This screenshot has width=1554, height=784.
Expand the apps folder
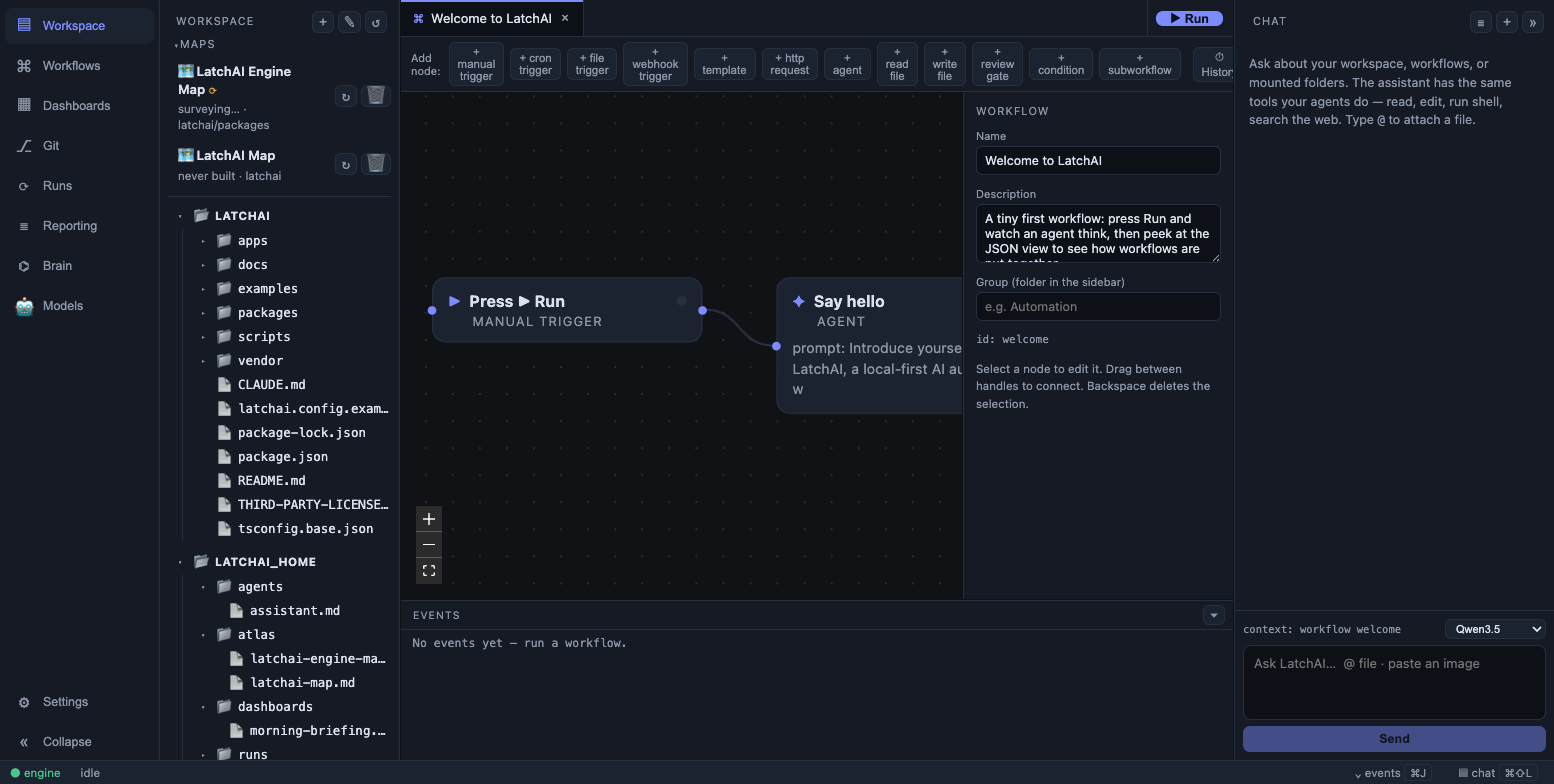point(203,241)
